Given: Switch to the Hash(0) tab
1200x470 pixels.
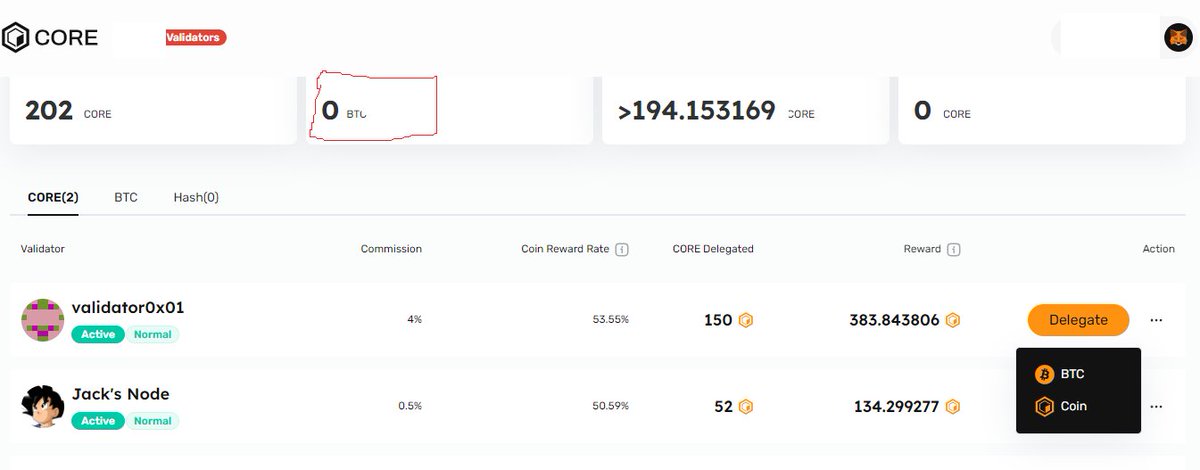Looking at the screenshot, I should pyautogui.click(x=196, y=197).
